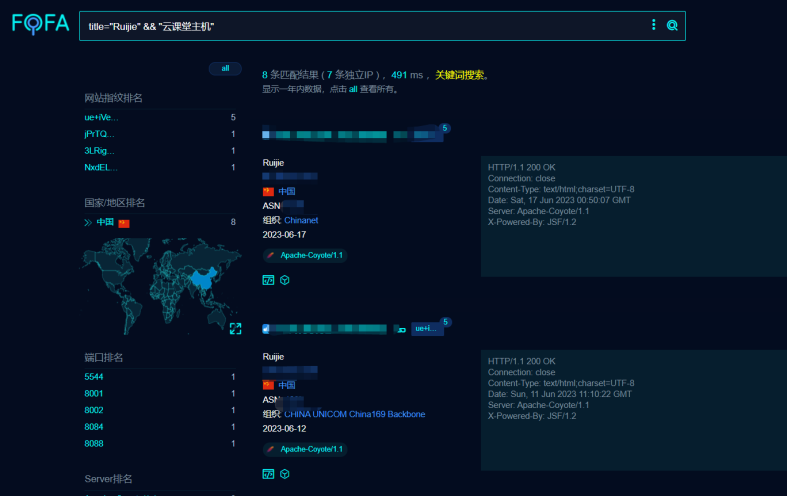This screenshot has height=496, width=787.
Task: Expand the world map to fullscreen
Action: [235, 328]
